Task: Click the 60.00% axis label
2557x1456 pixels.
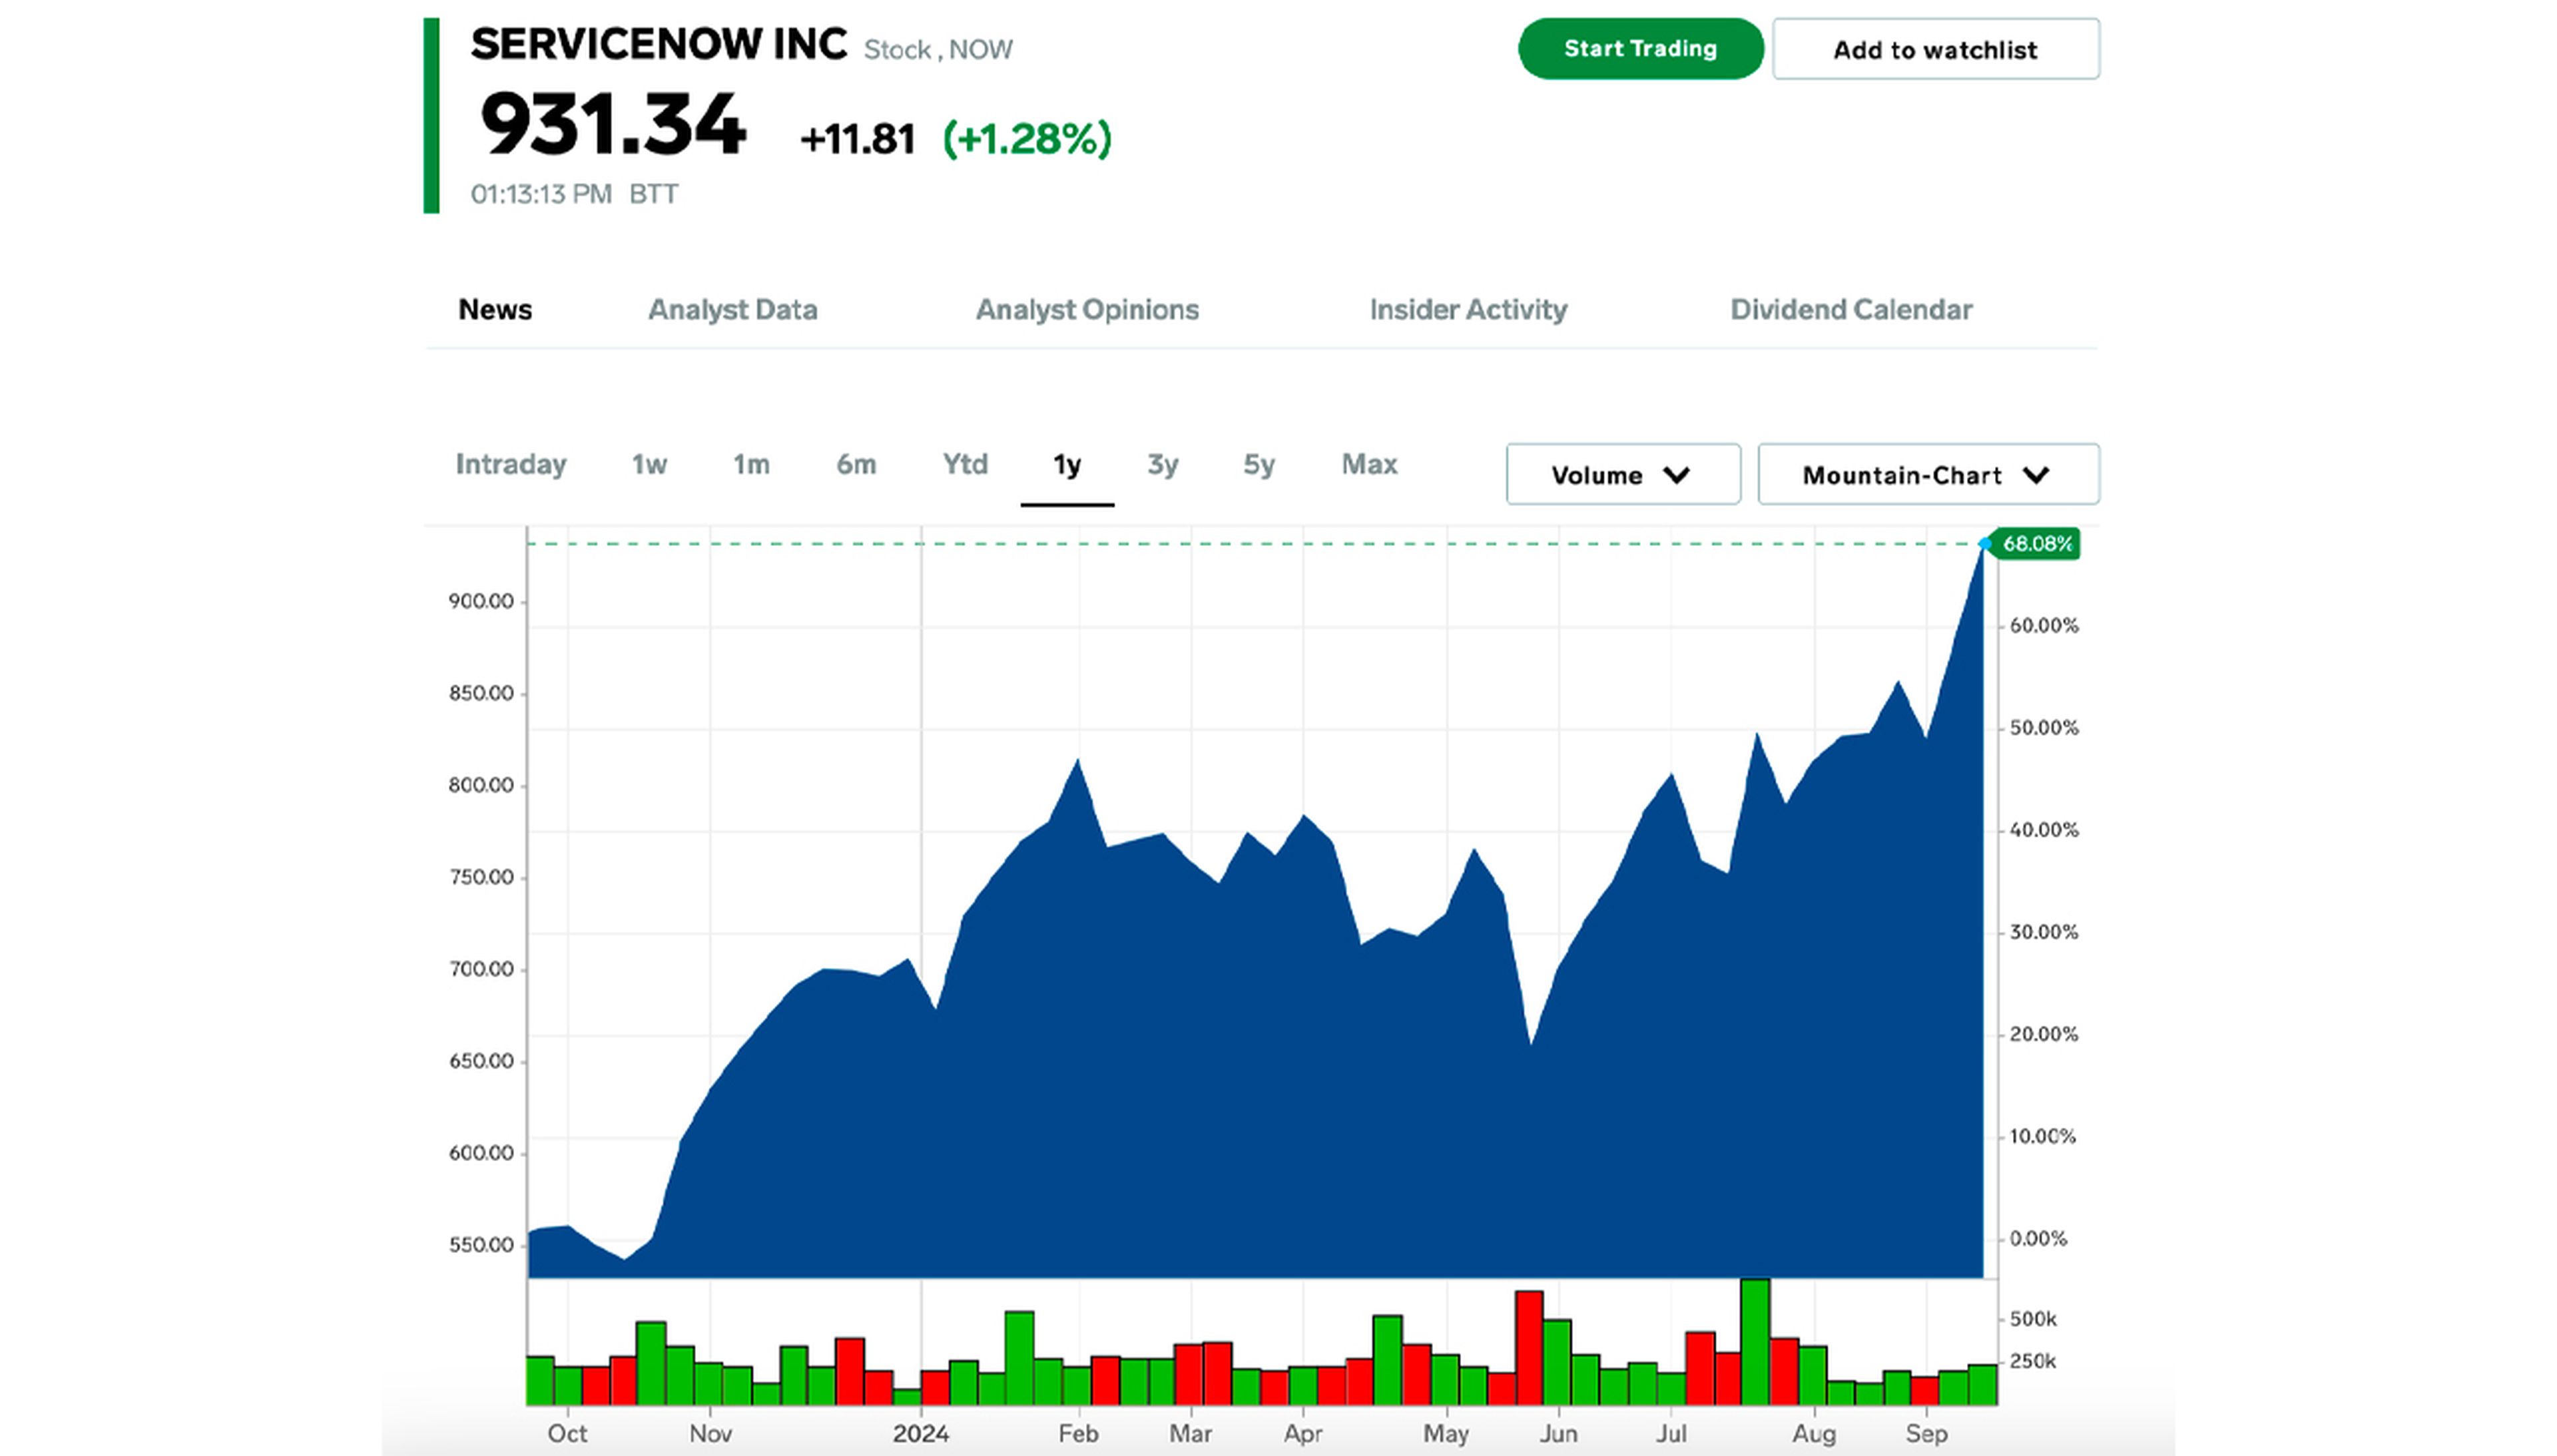Action: (2044, 626)
